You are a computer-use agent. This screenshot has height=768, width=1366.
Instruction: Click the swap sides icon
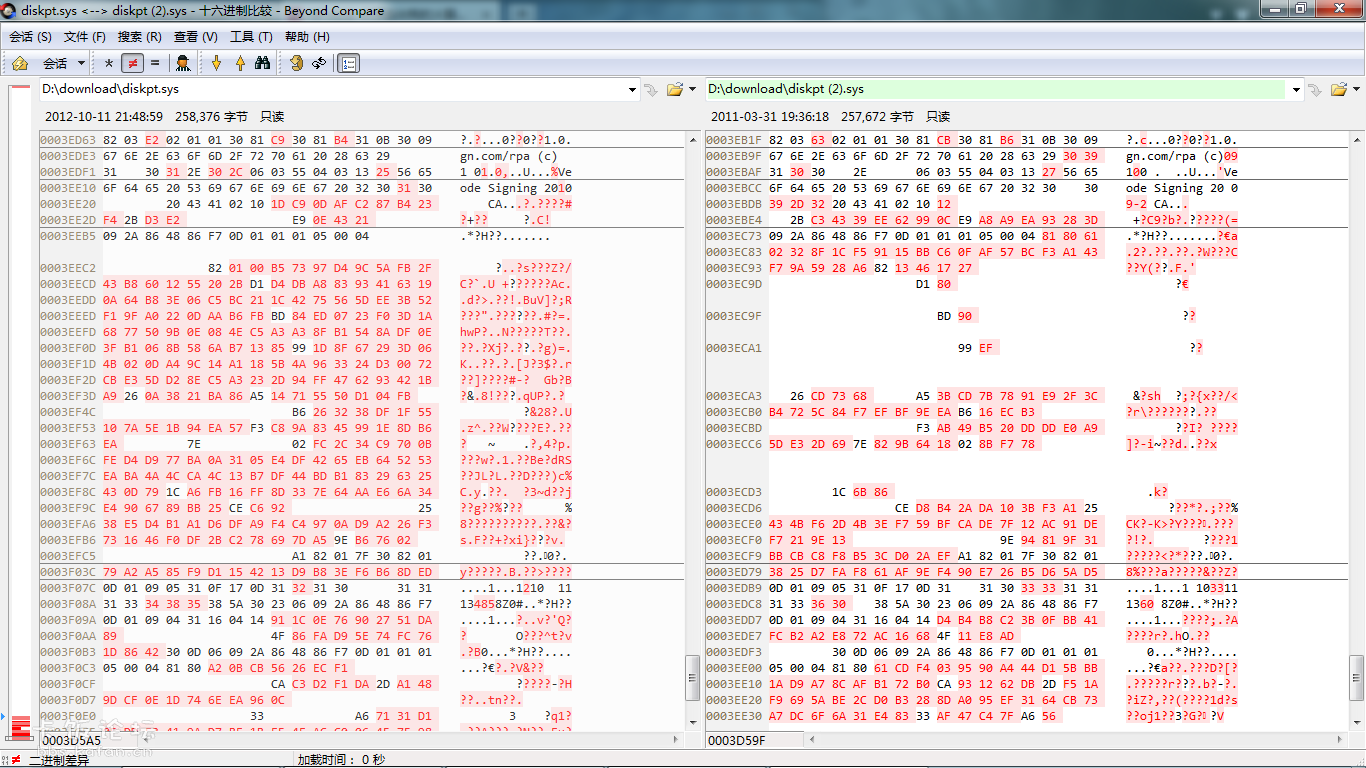pyautogui.click(x=296, y=63)
